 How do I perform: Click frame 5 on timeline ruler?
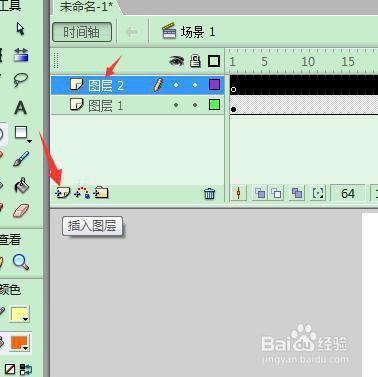point(264,62)
